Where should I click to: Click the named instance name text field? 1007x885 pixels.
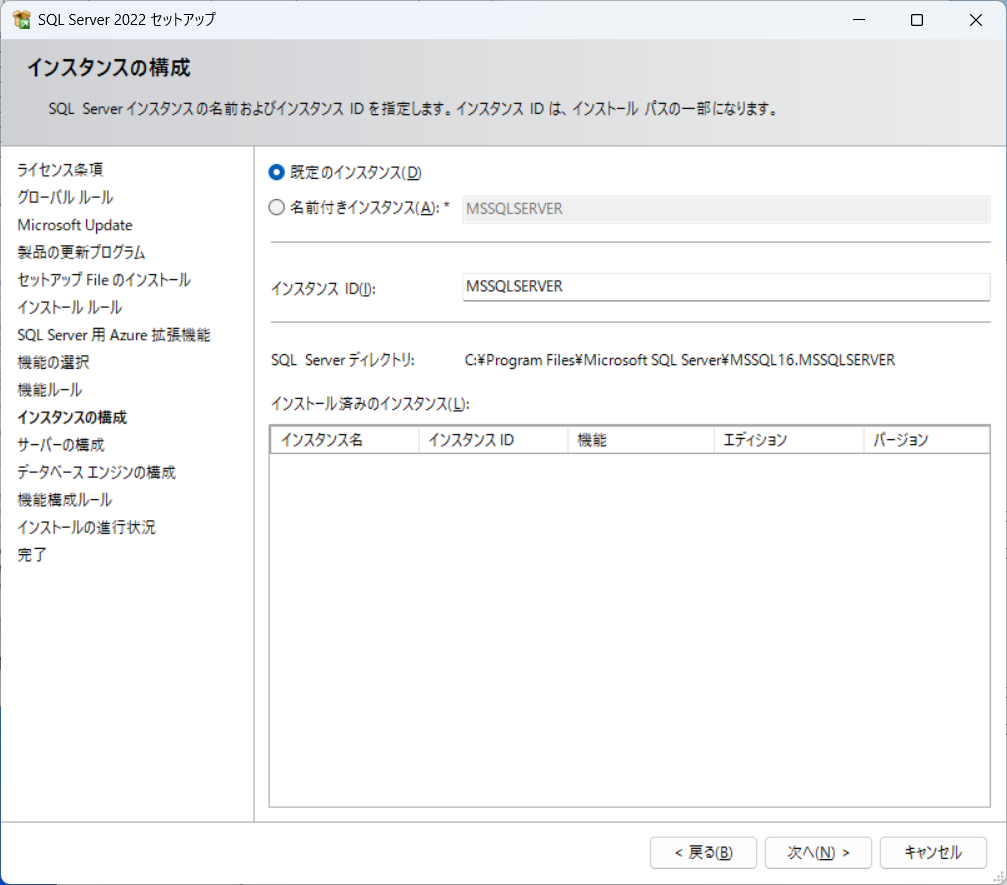click(x=725, y=209)
